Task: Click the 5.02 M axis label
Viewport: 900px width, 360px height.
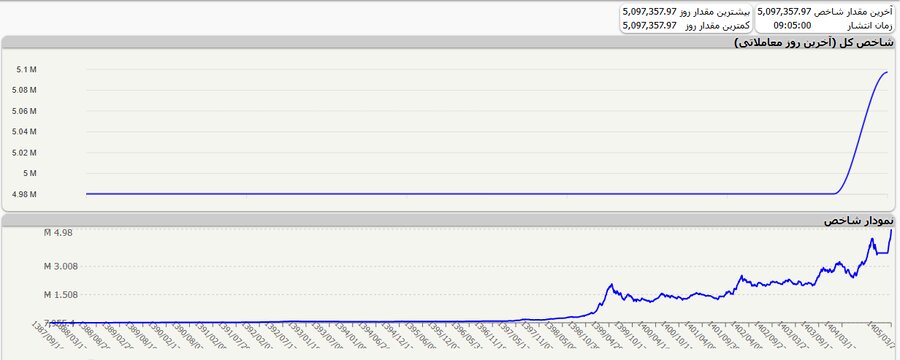Action: (24, 153)
